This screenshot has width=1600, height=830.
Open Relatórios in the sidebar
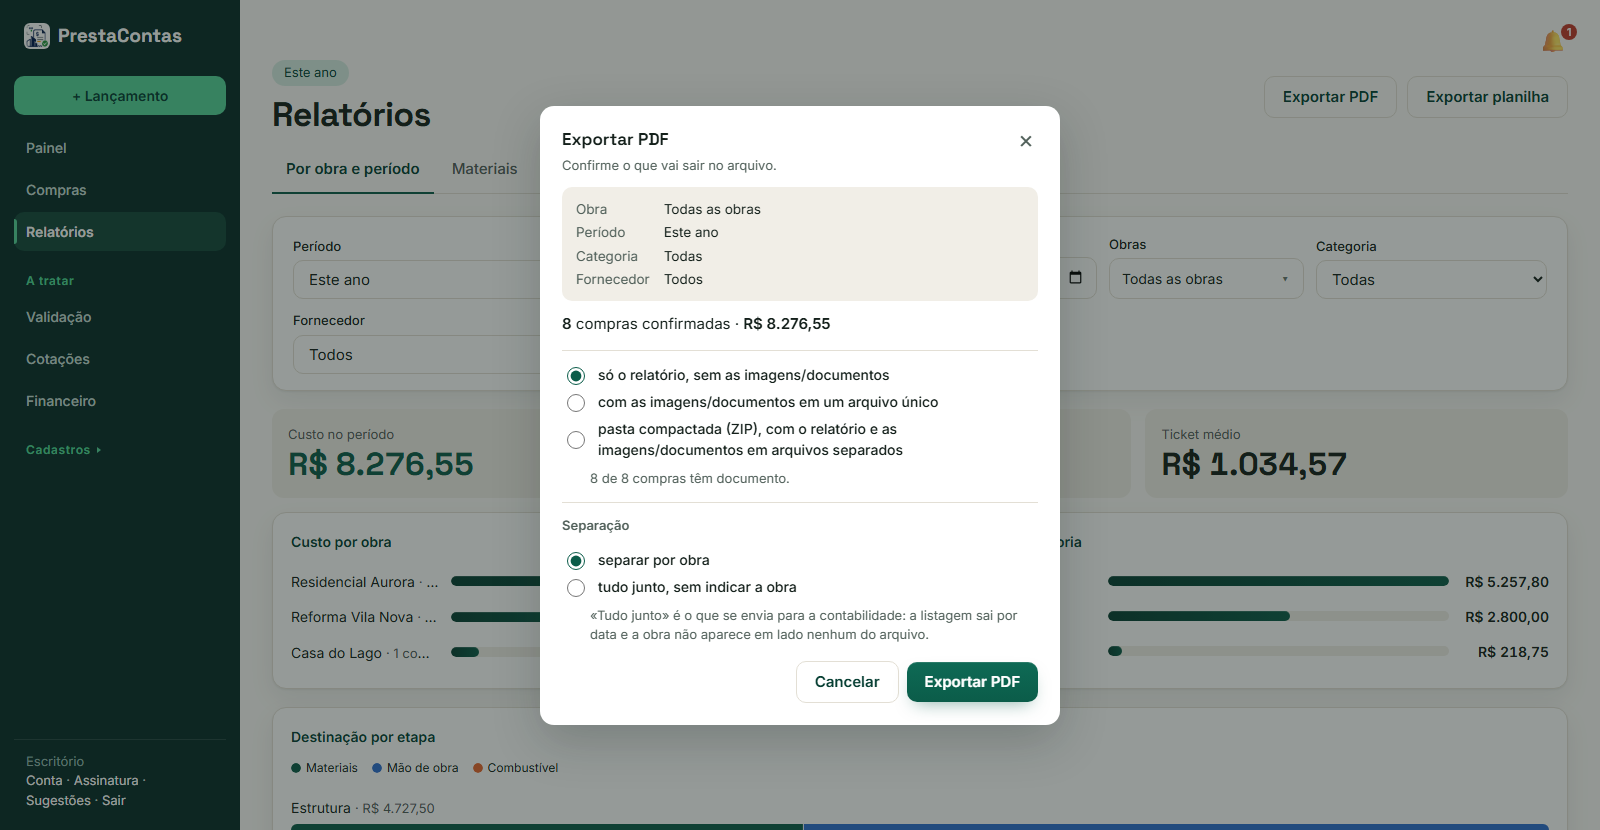(x=120, y=232)
